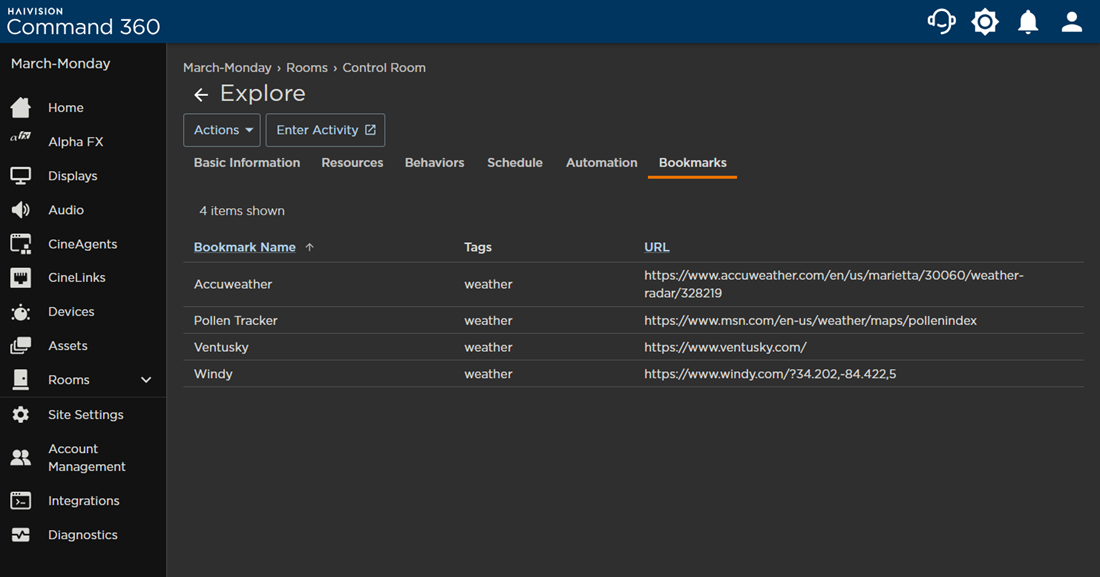
Task: Open Diagnostics from the sidebar
Action: (x=83, y=535)
